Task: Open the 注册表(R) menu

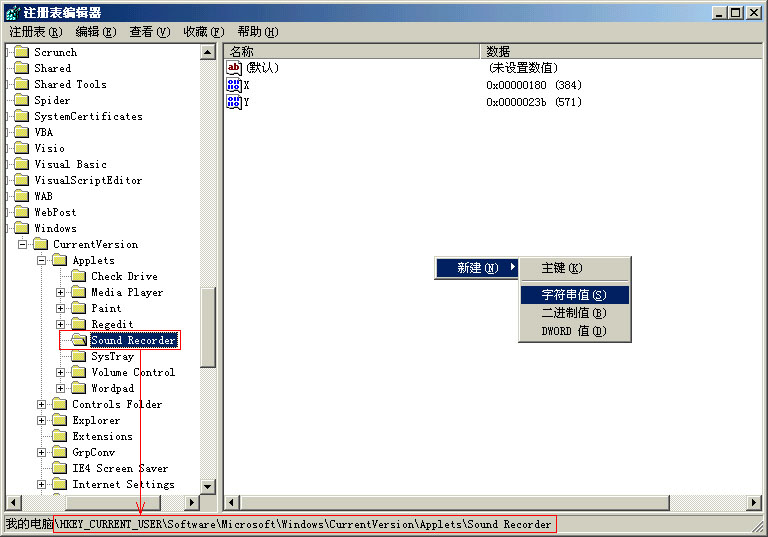Action: coord(36,32)
